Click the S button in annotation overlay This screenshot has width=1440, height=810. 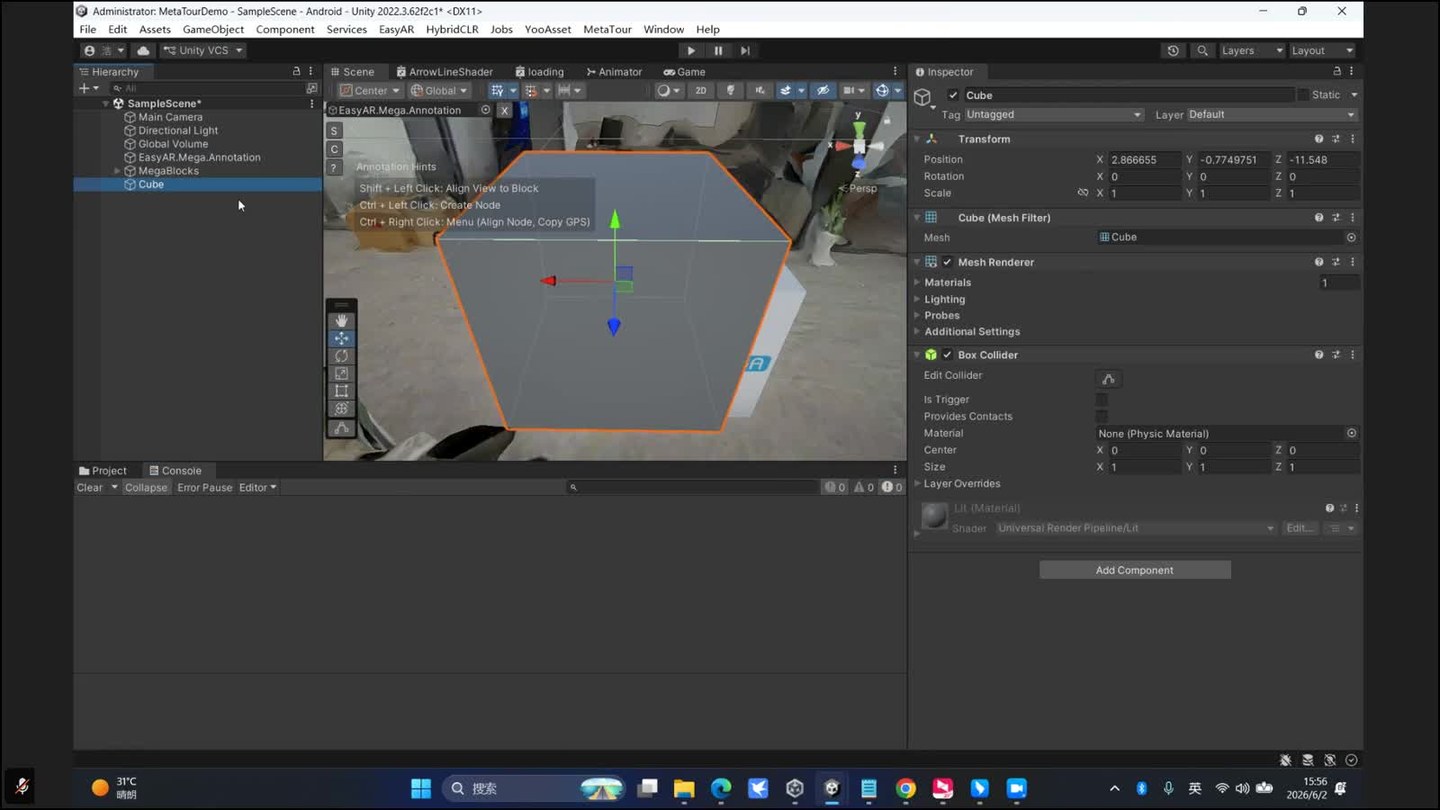point(334,131)
